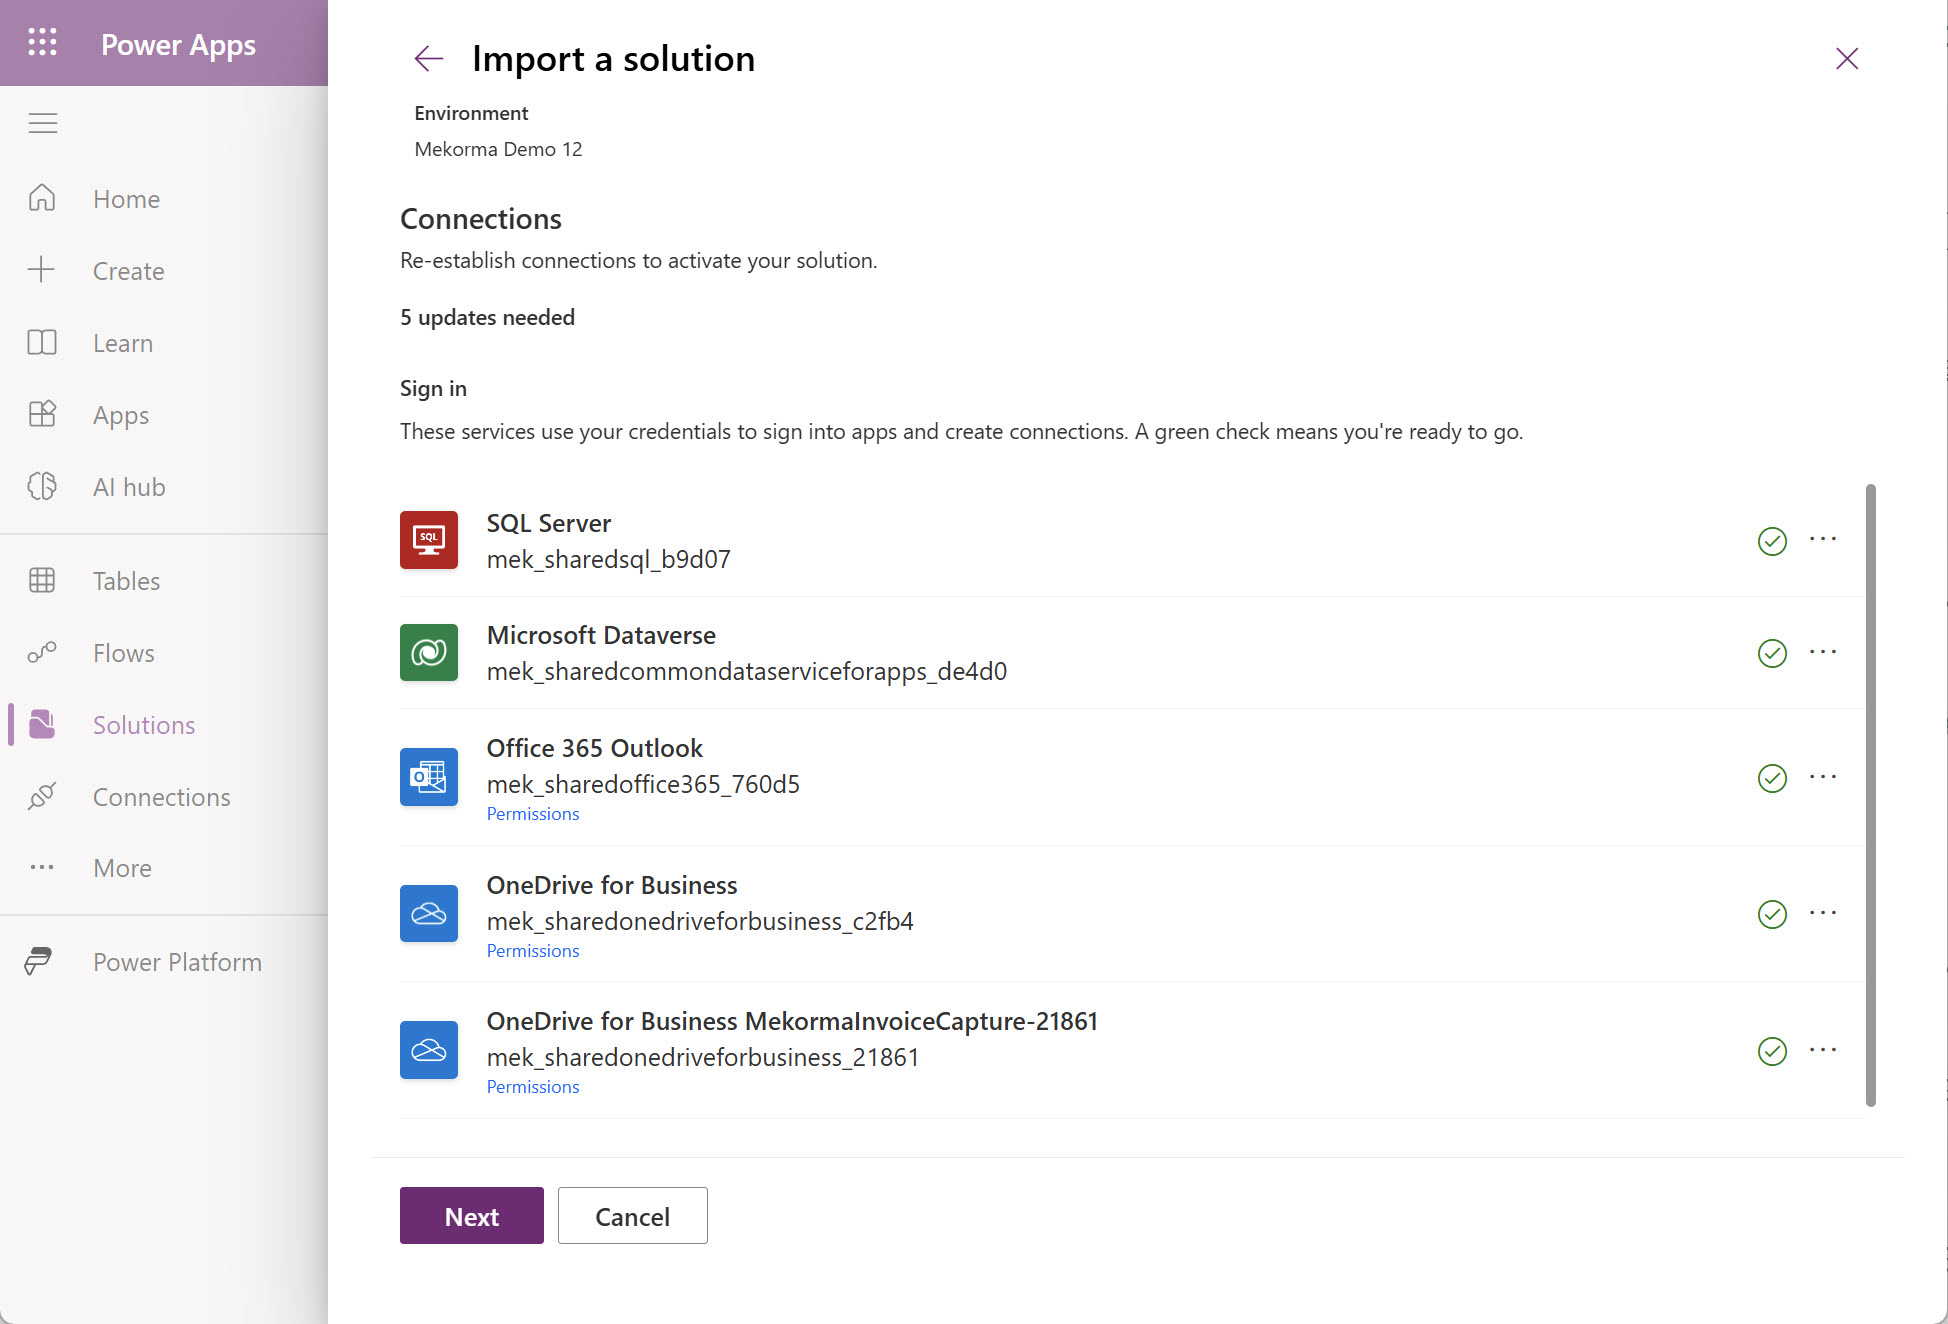Click the Cancel button
Image resolution: width=1948 pixels, height=1324 pixels.
[633, 1216]
